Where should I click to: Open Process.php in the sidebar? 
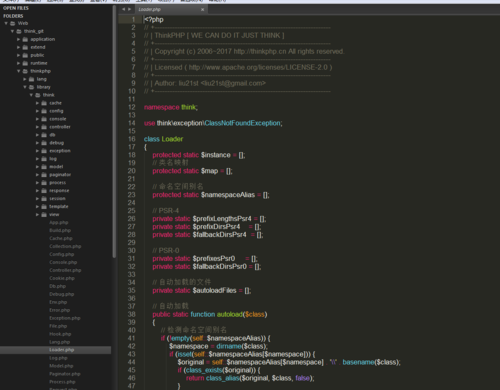[x=62, y=382]
